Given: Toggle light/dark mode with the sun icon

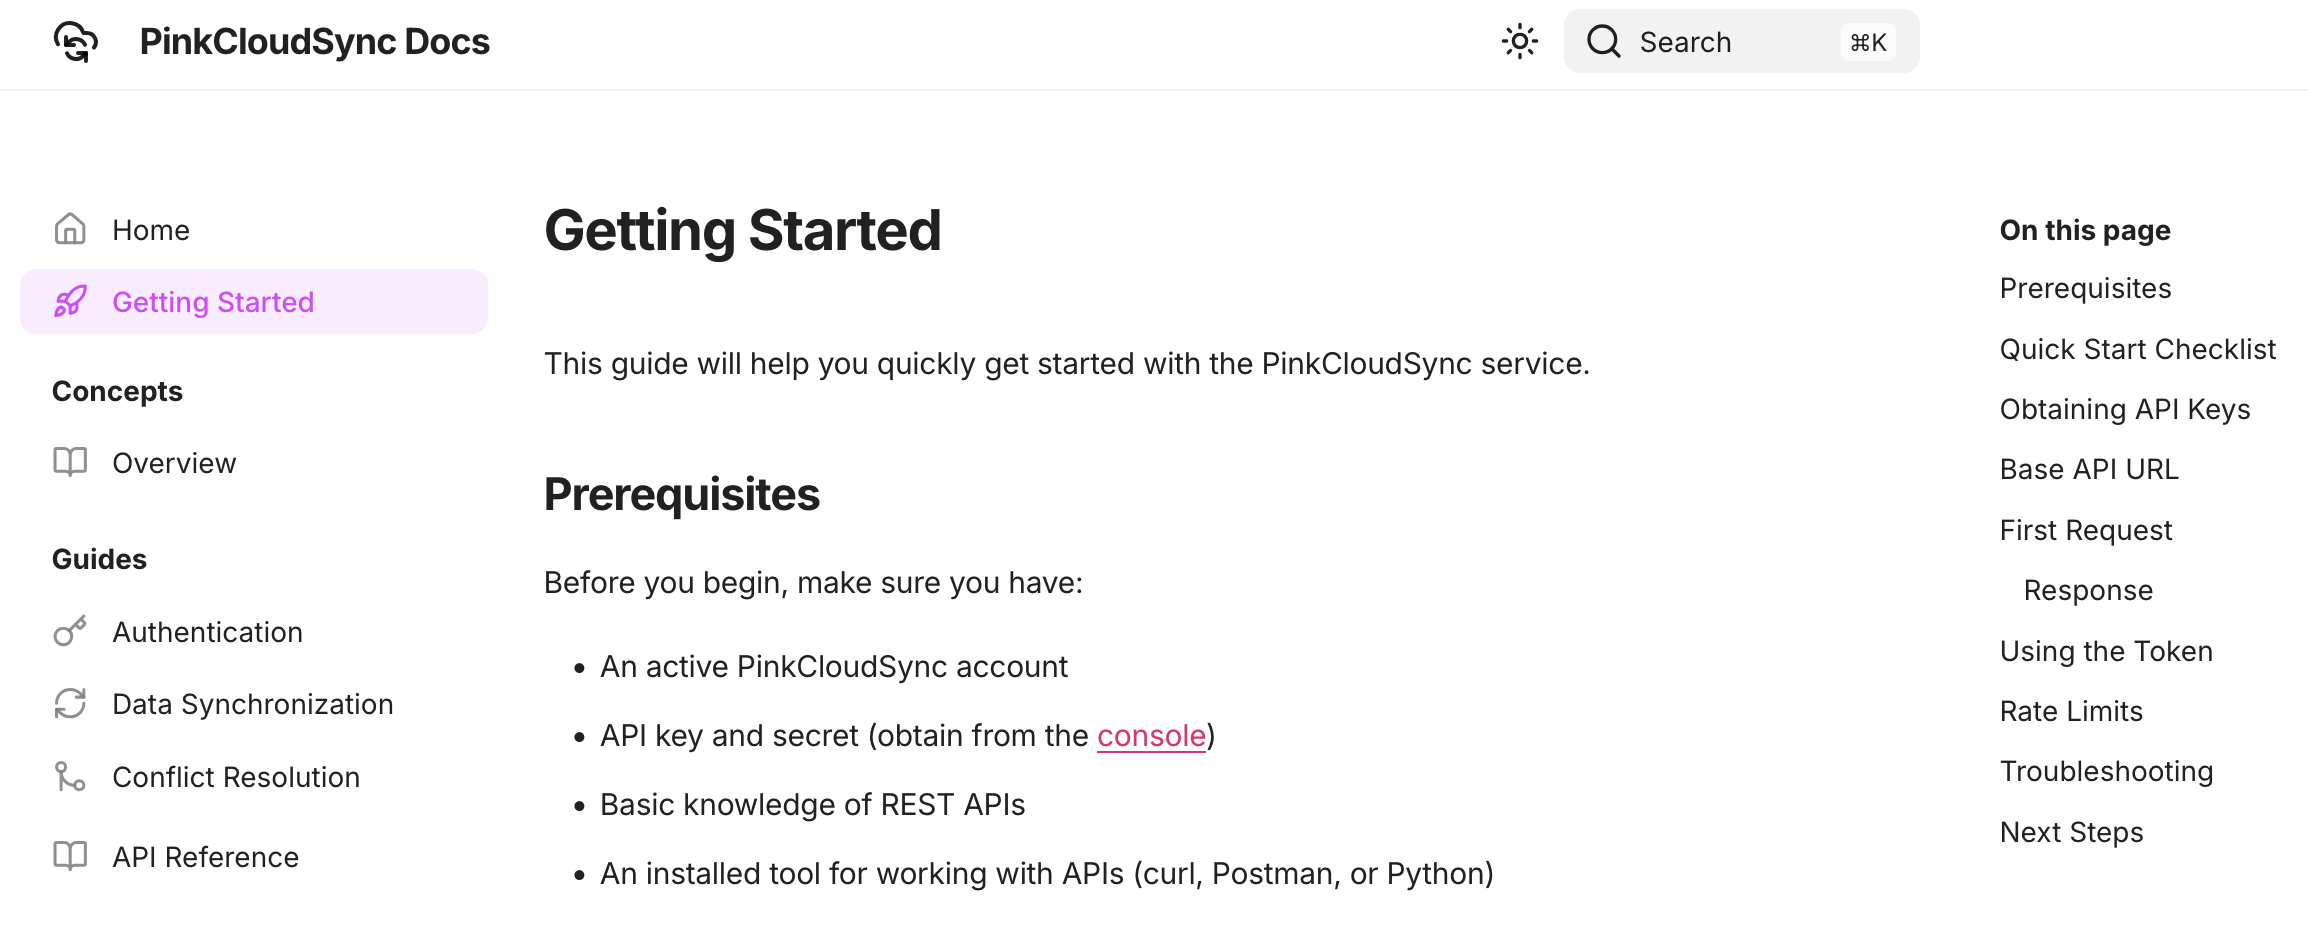Looking at the screenshot, I should pos(1518,41).
